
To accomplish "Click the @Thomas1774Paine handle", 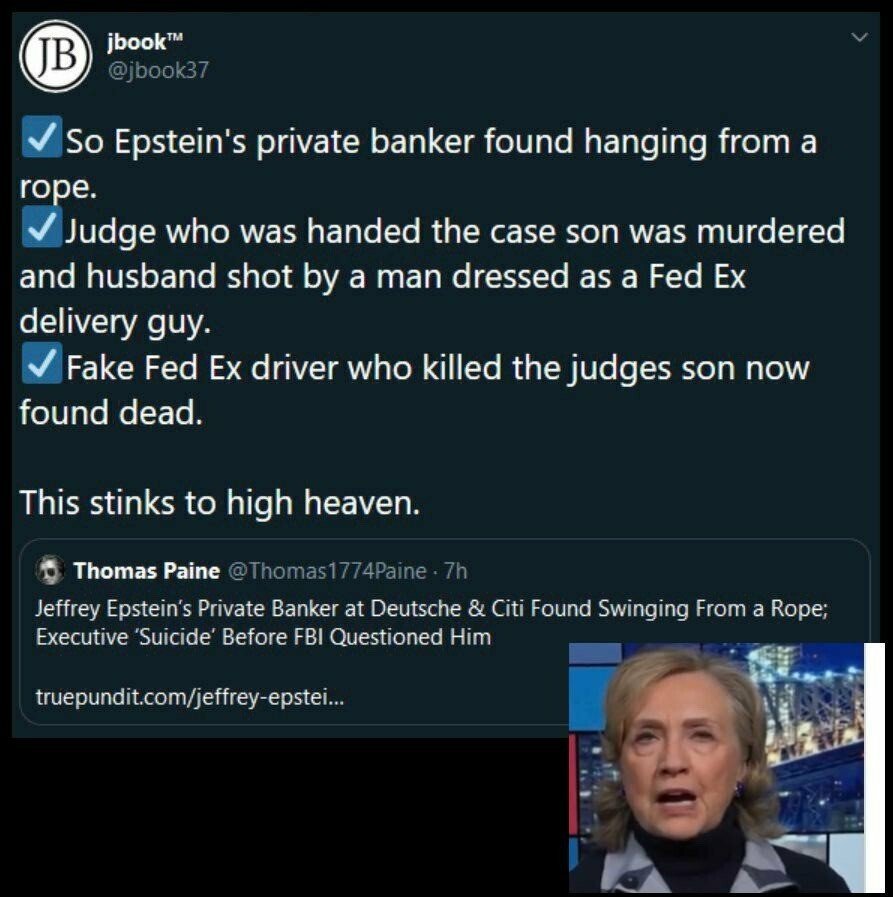I will point(329,571).
